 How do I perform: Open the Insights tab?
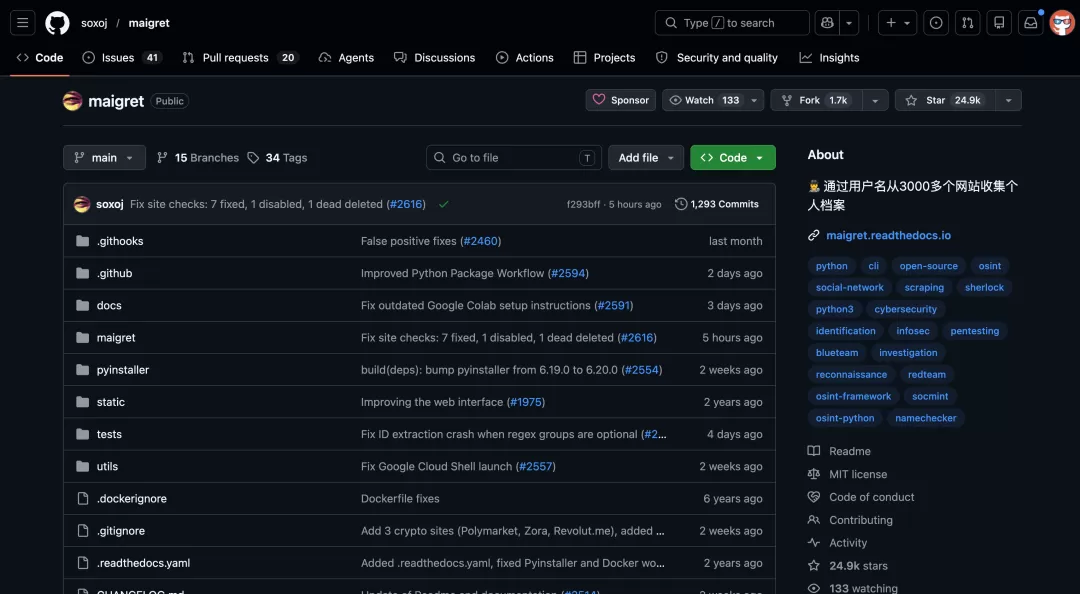[x=829, y=58]
